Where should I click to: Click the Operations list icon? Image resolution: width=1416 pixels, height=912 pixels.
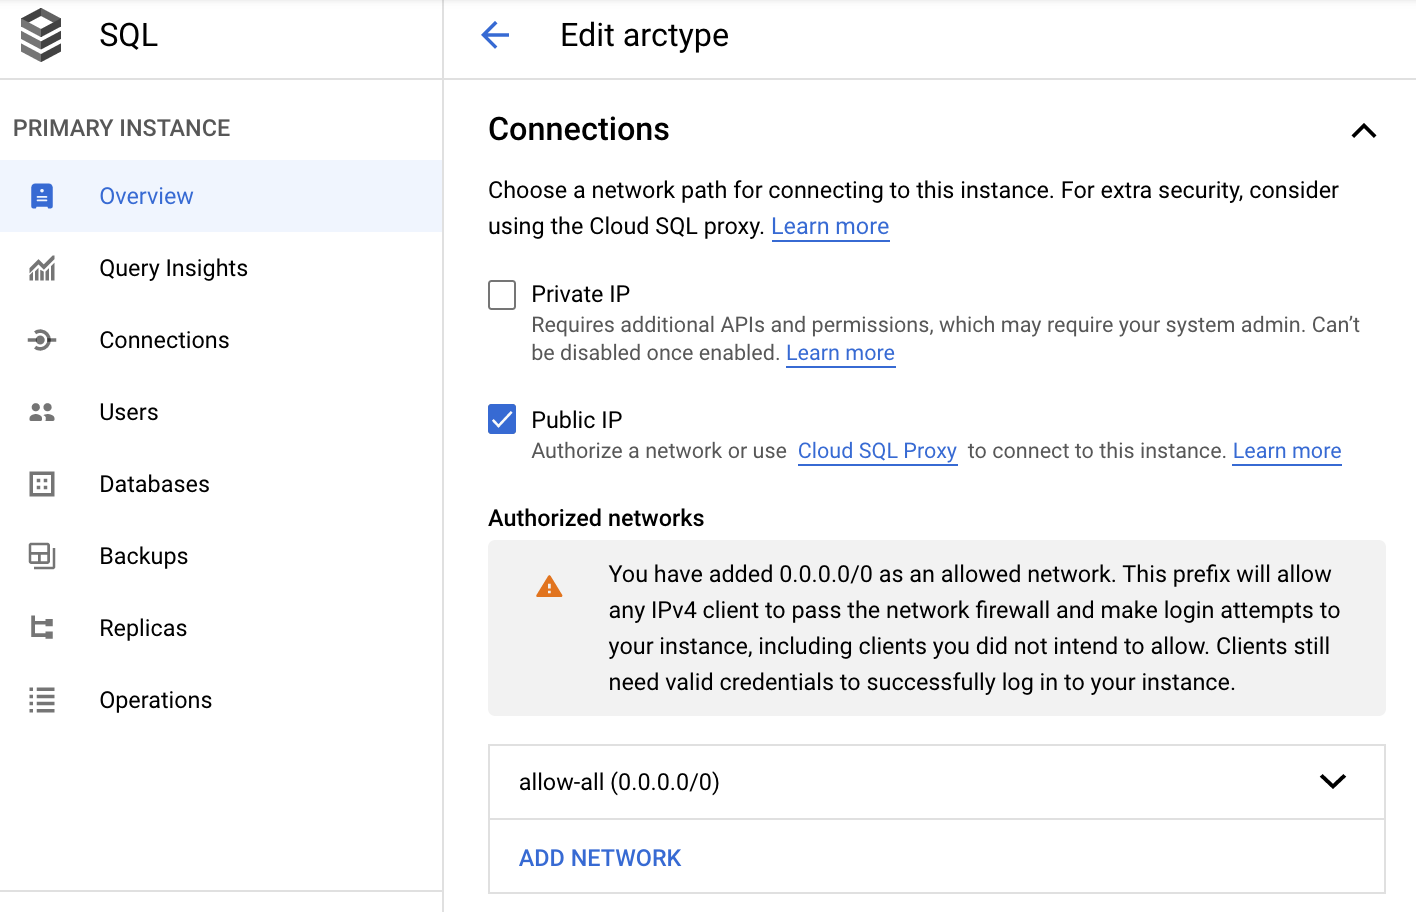coord(42,700)
